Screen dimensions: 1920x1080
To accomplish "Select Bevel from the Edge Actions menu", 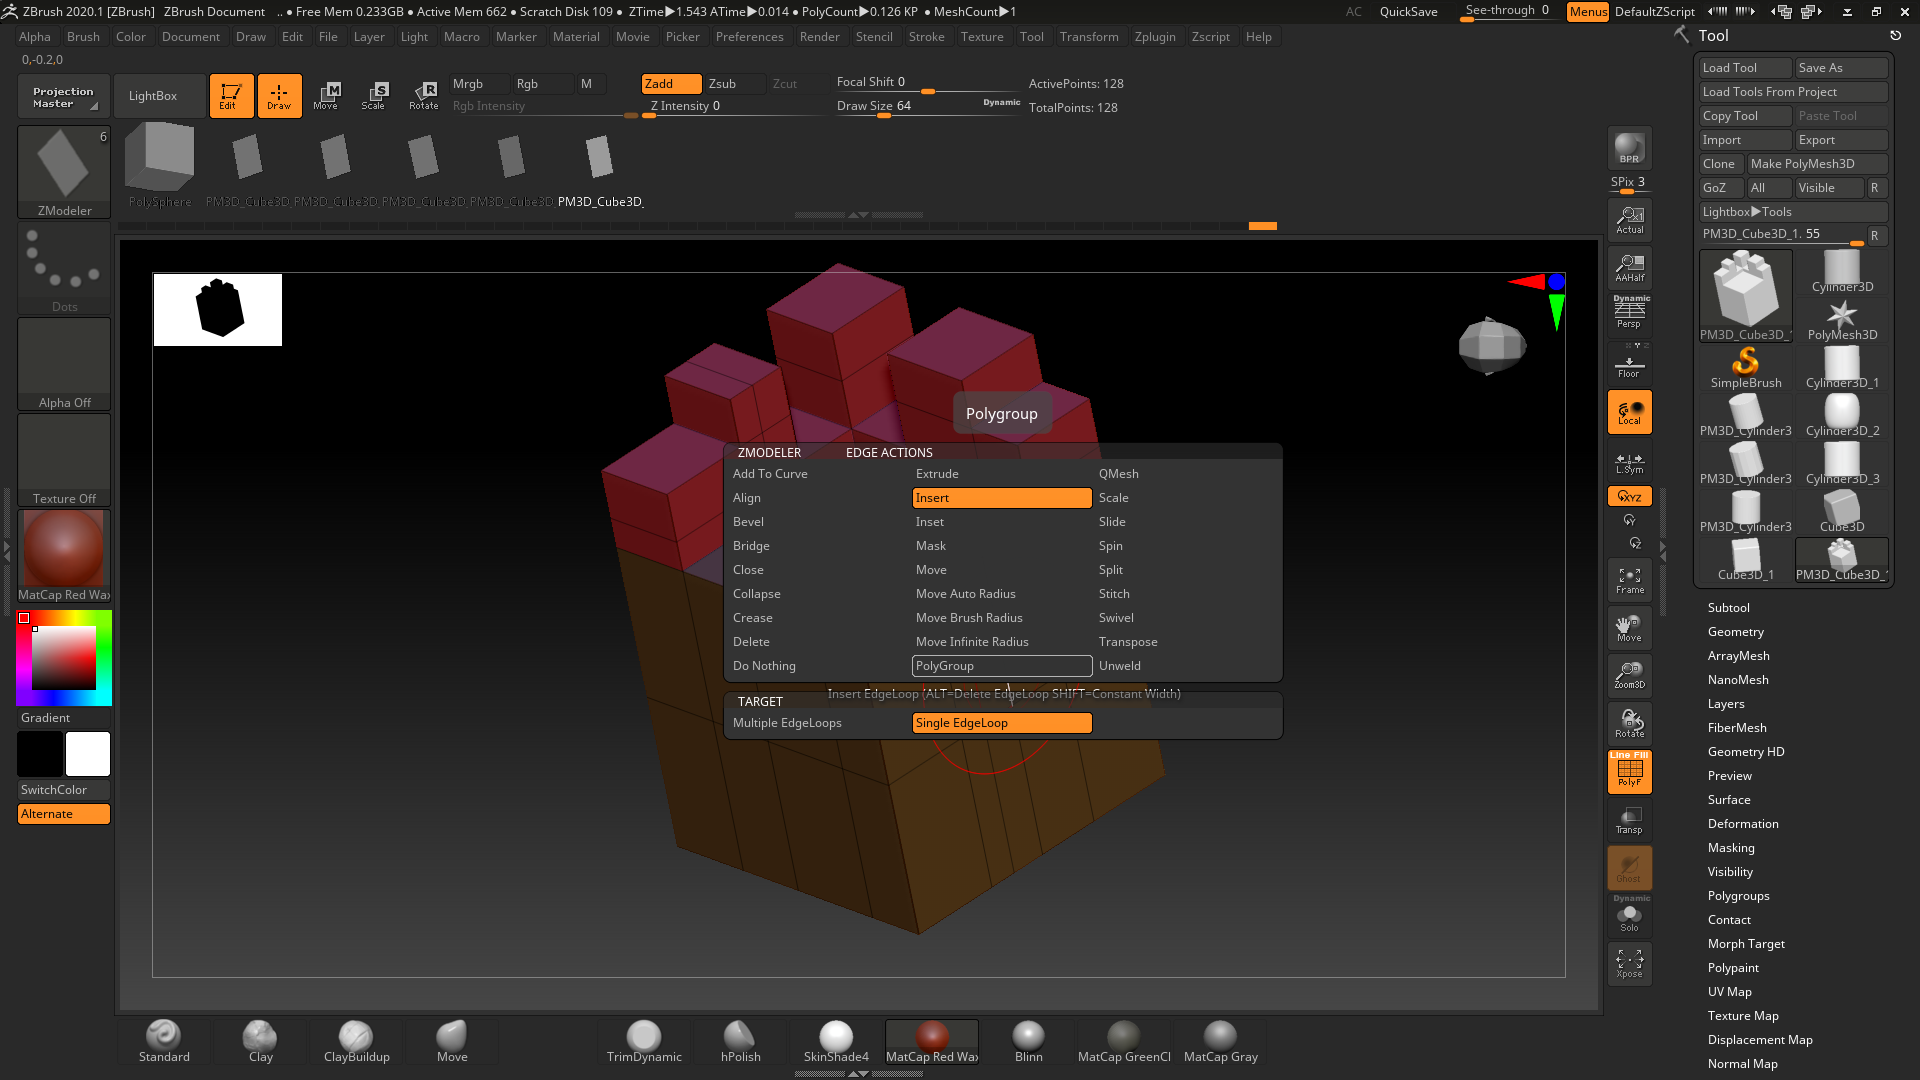I will pos(748,521).
